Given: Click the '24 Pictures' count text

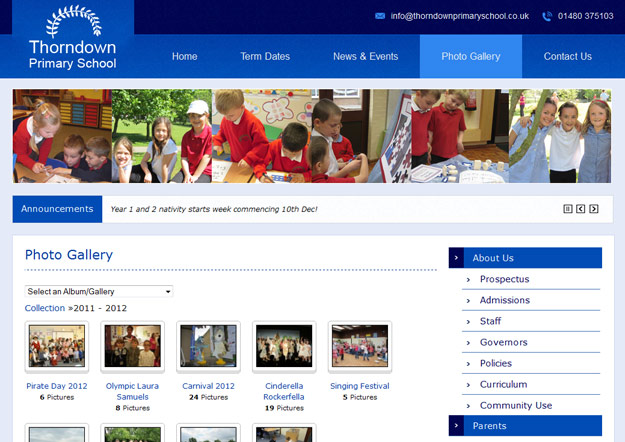Looking at the screenshot, I should [208, 397].
